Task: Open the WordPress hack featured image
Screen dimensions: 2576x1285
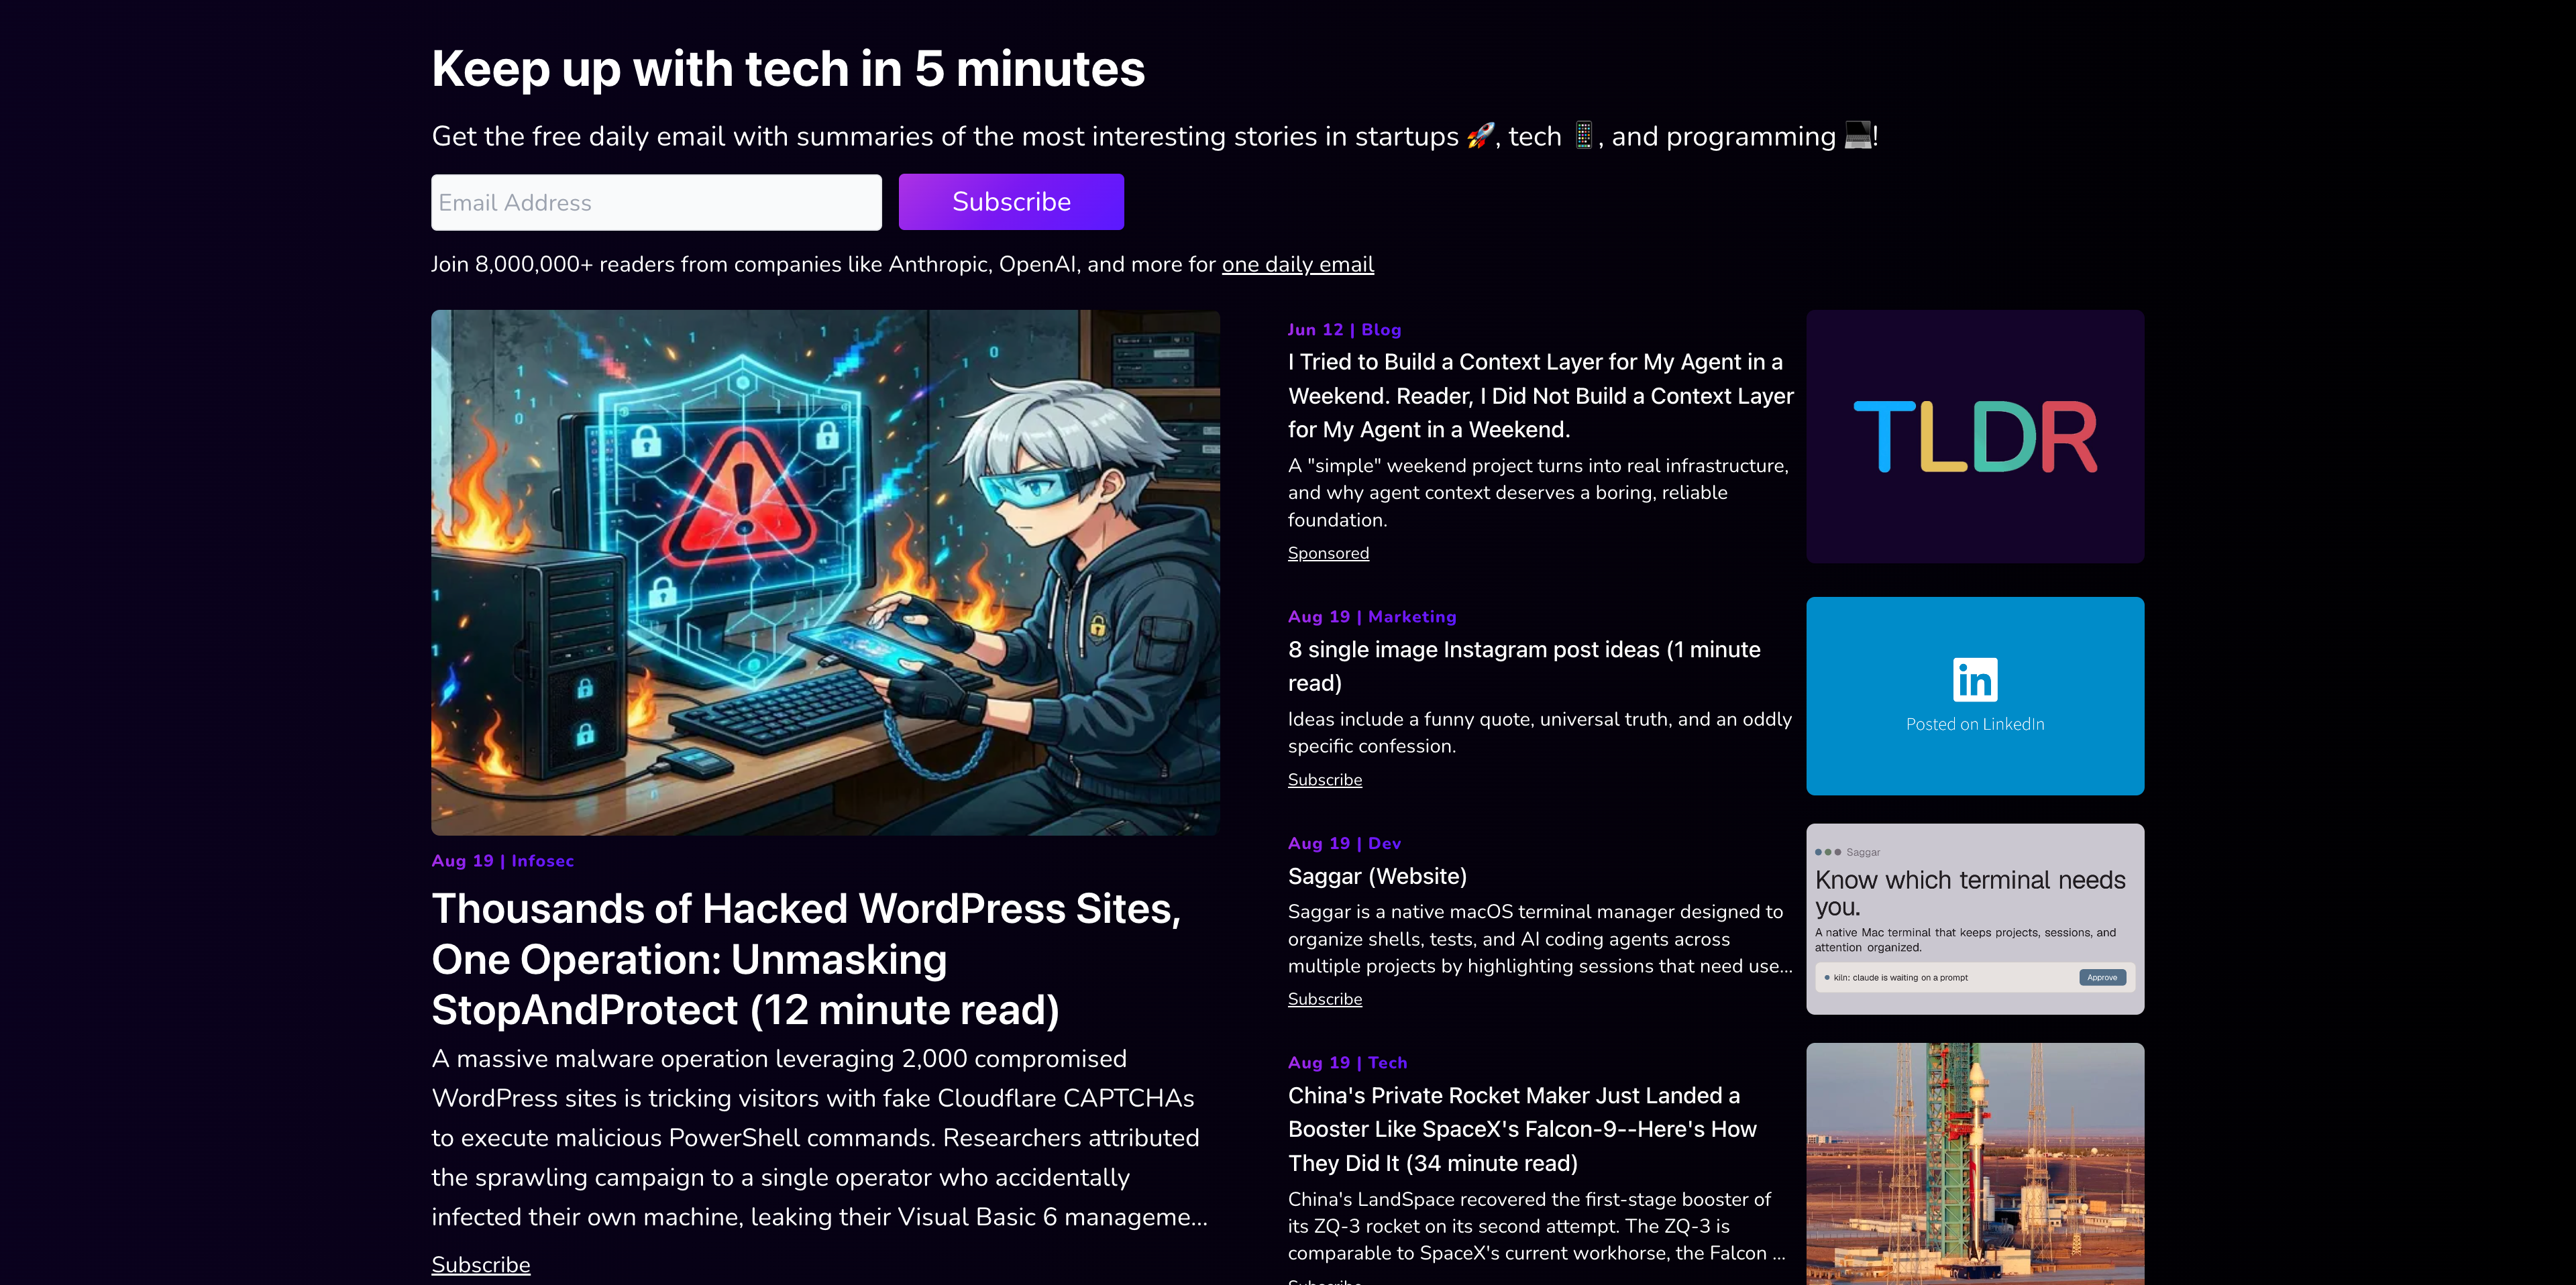Action: pos(825,572)
